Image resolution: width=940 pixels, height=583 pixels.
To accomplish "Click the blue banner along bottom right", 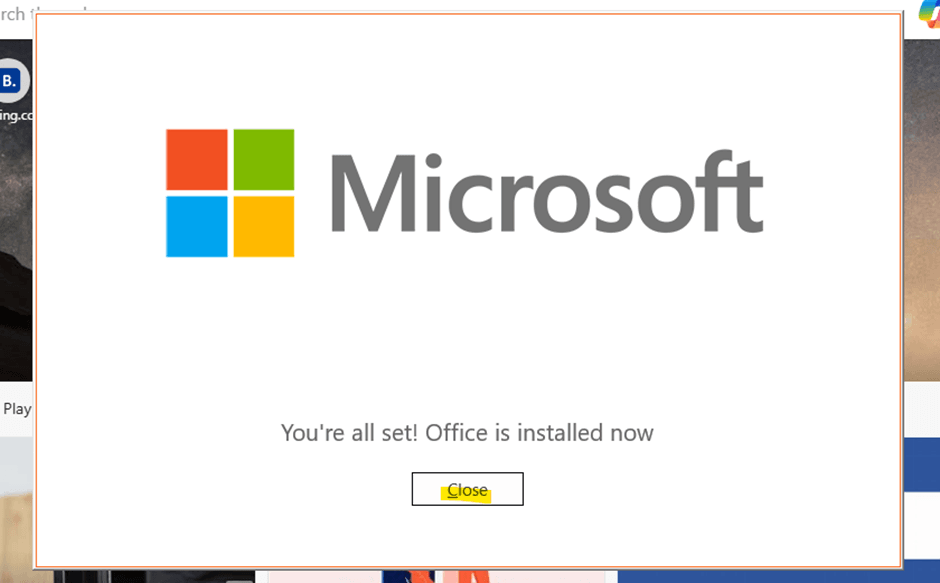I will (x=779, y=576).
